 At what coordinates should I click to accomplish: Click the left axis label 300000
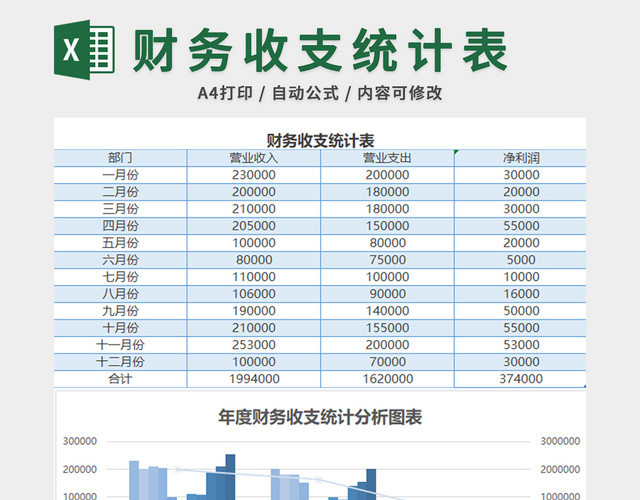pyautogui.click(x=80, y=441)
